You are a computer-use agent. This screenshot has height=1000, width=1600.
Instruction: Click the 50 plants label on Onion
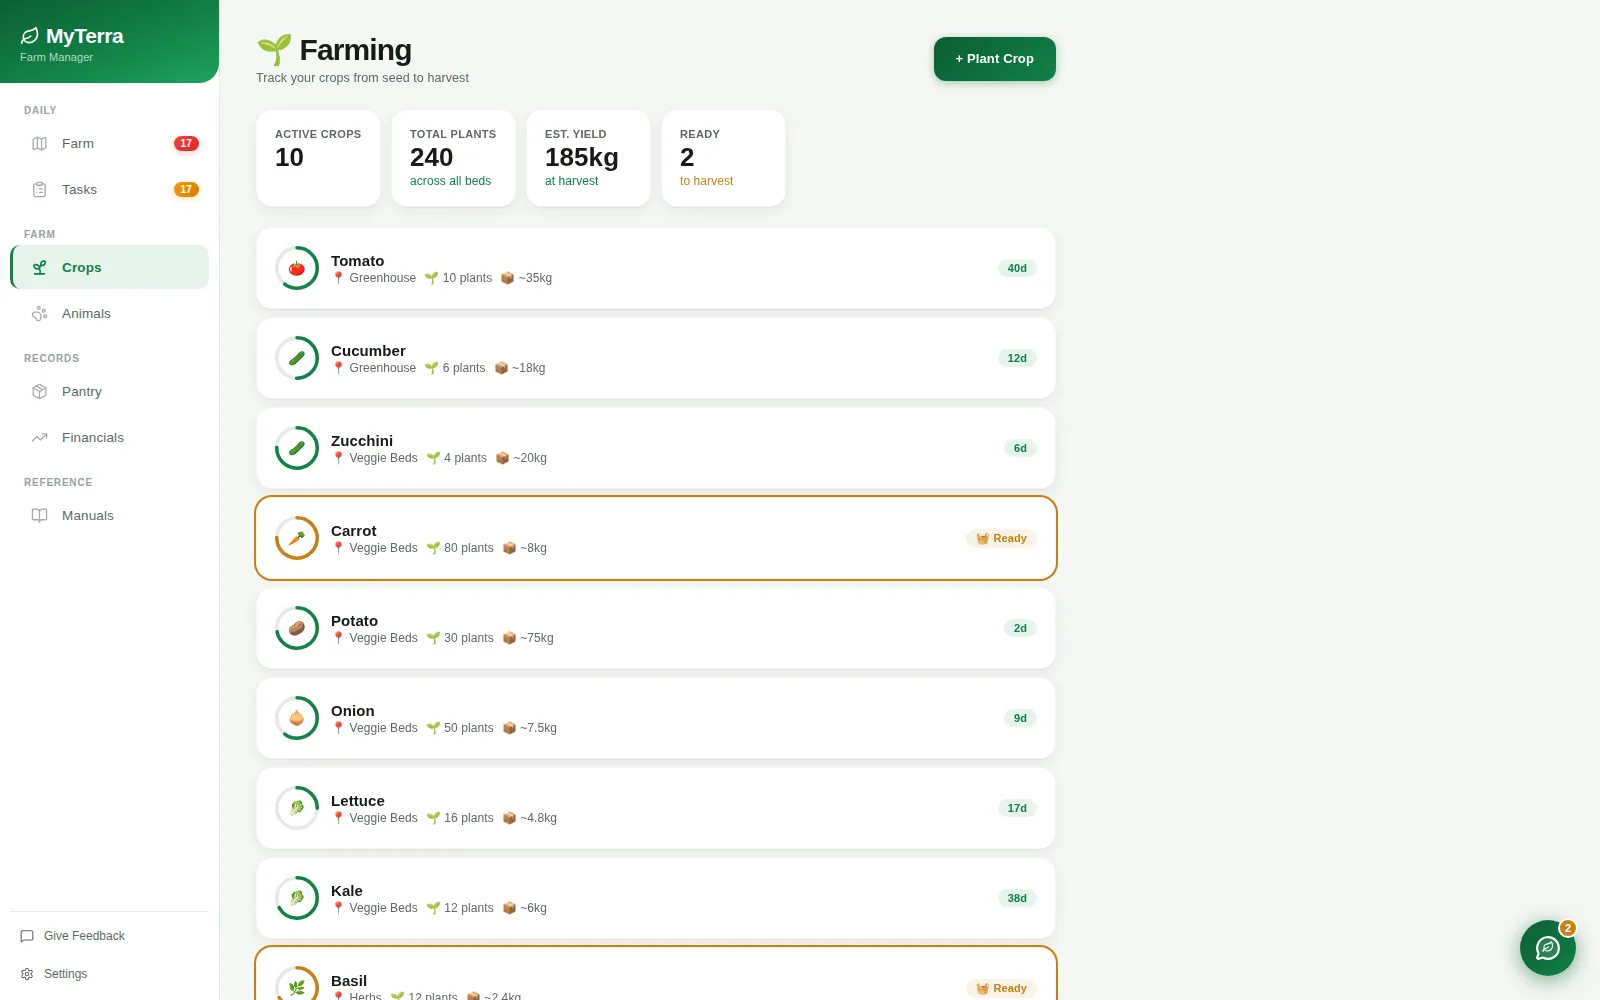pyautogui.click(x=460, y=728)
